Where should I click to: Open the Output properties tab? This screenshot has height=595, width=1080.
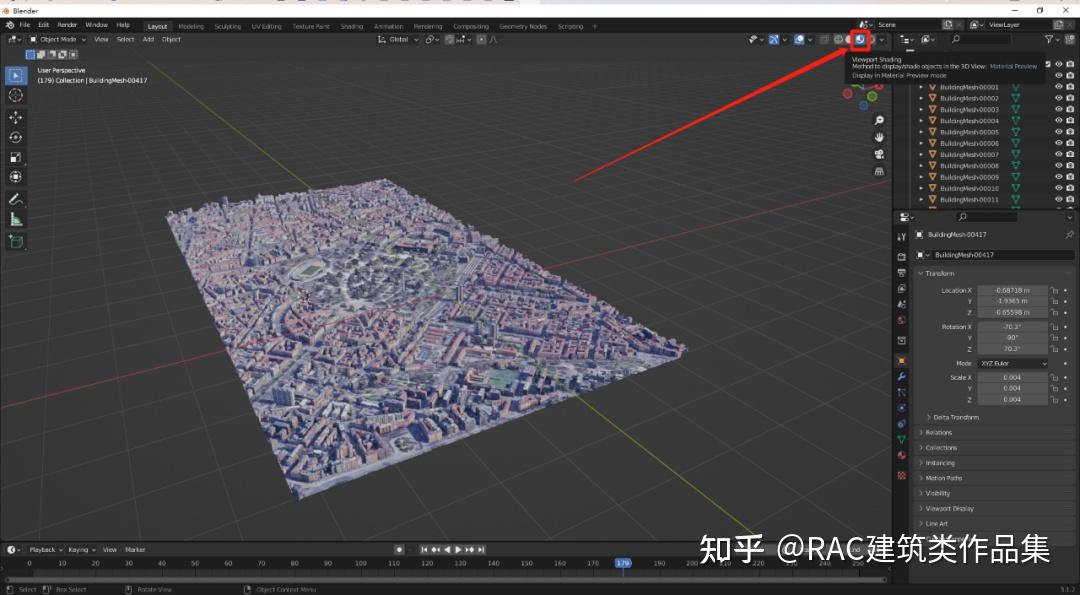(902, 273)
